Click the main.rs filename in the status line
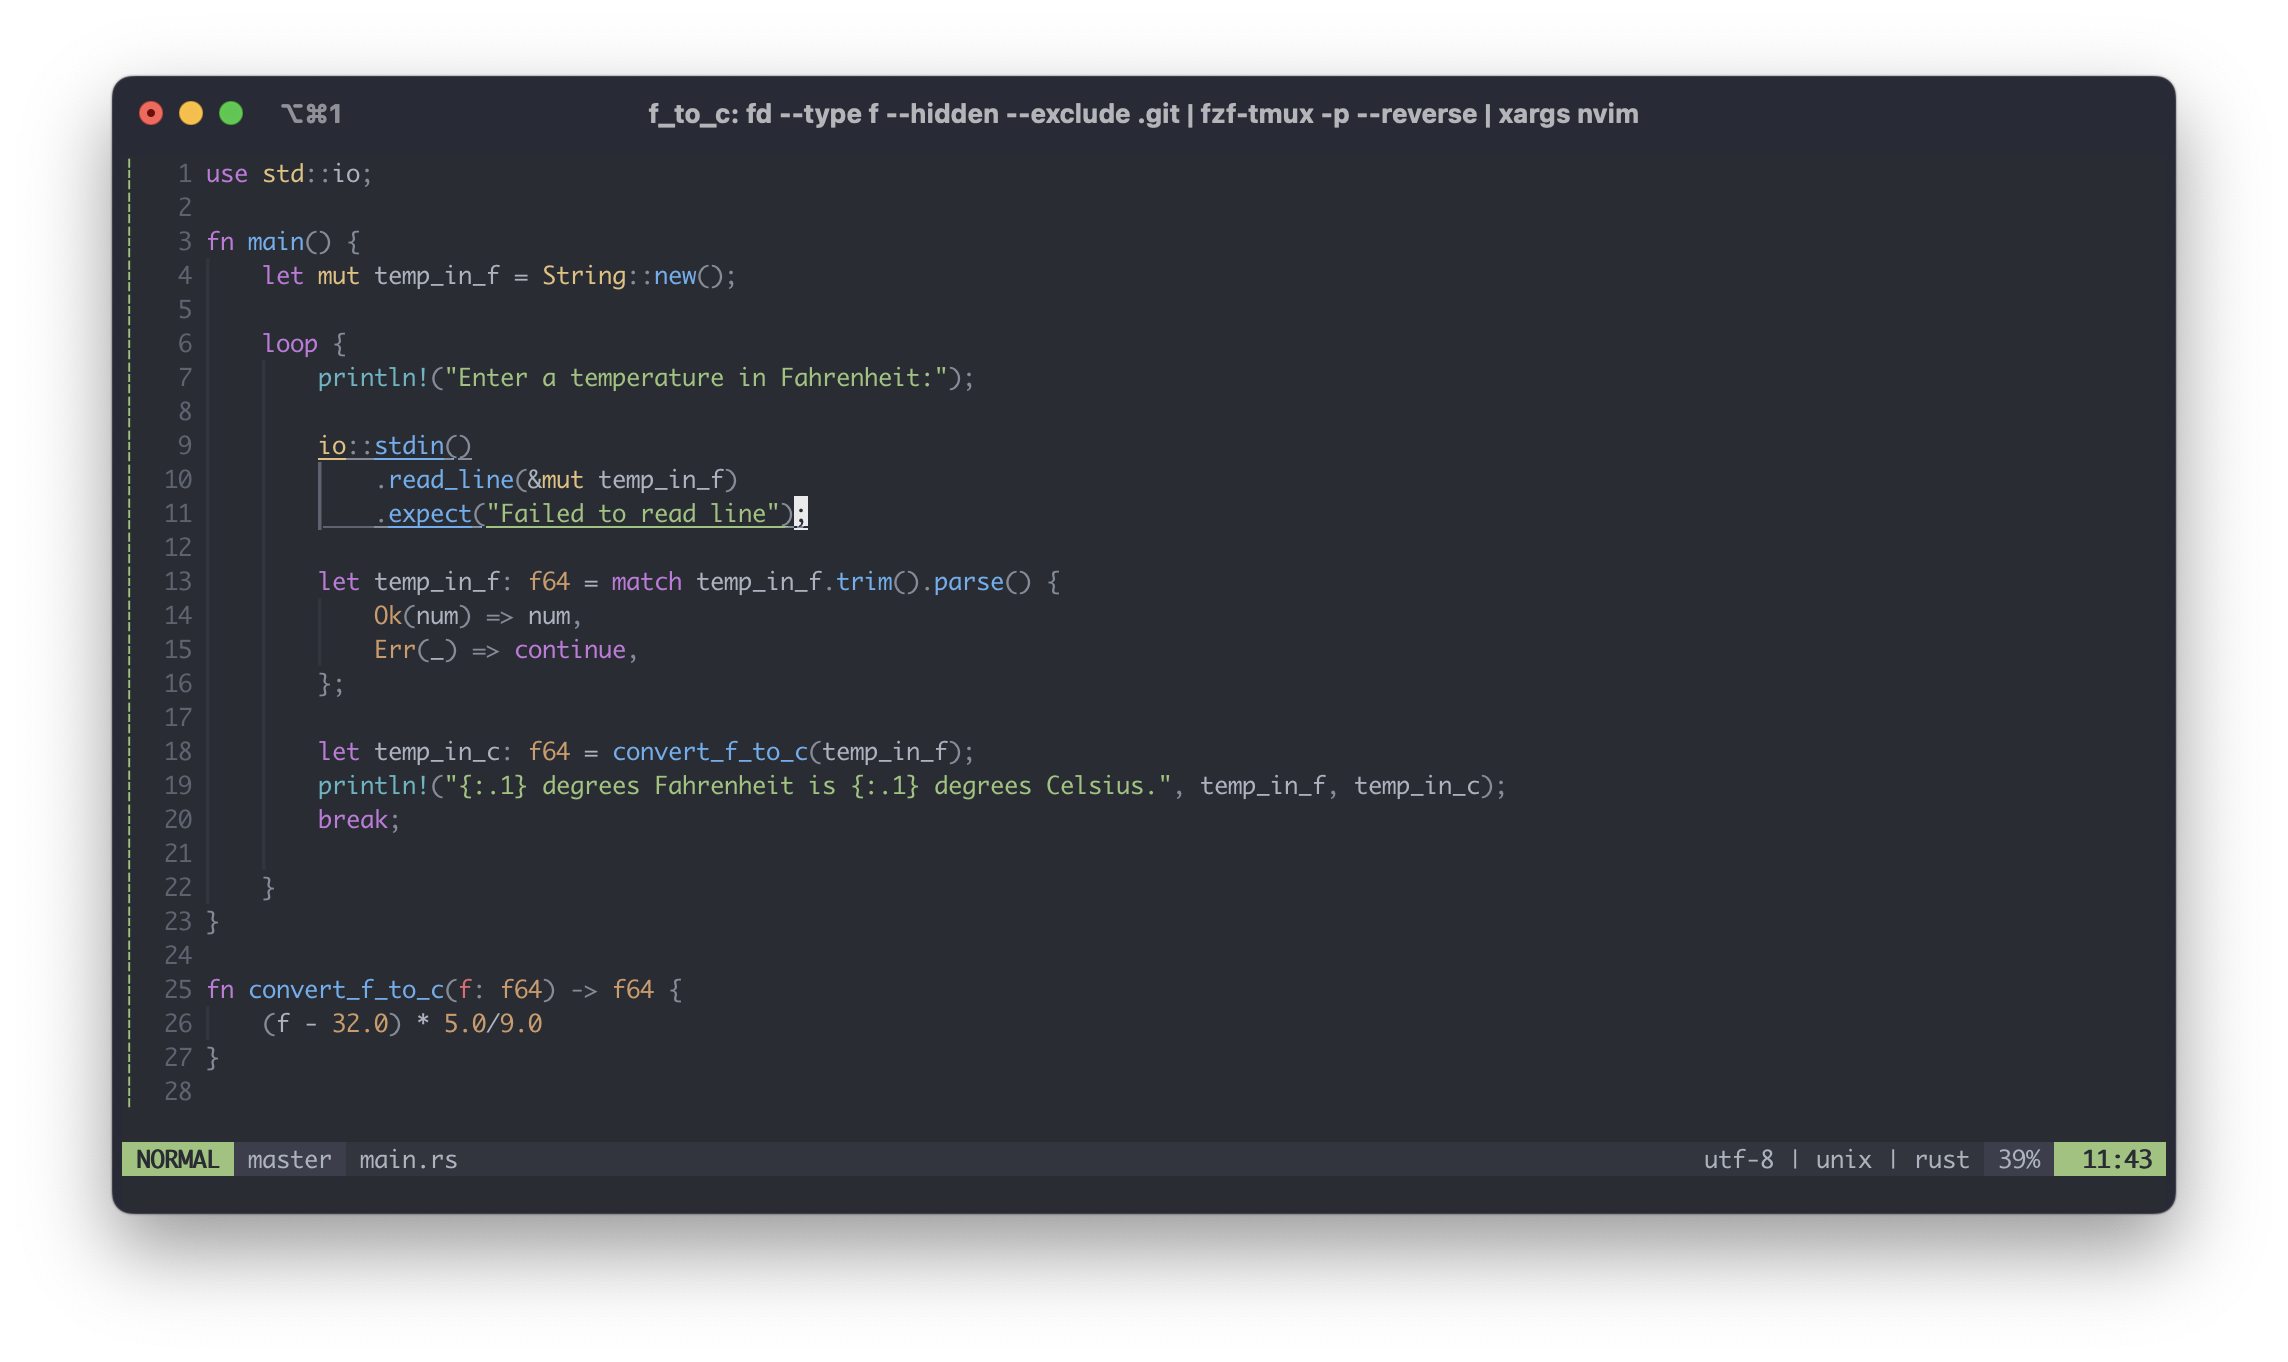 coord(408,1159)
